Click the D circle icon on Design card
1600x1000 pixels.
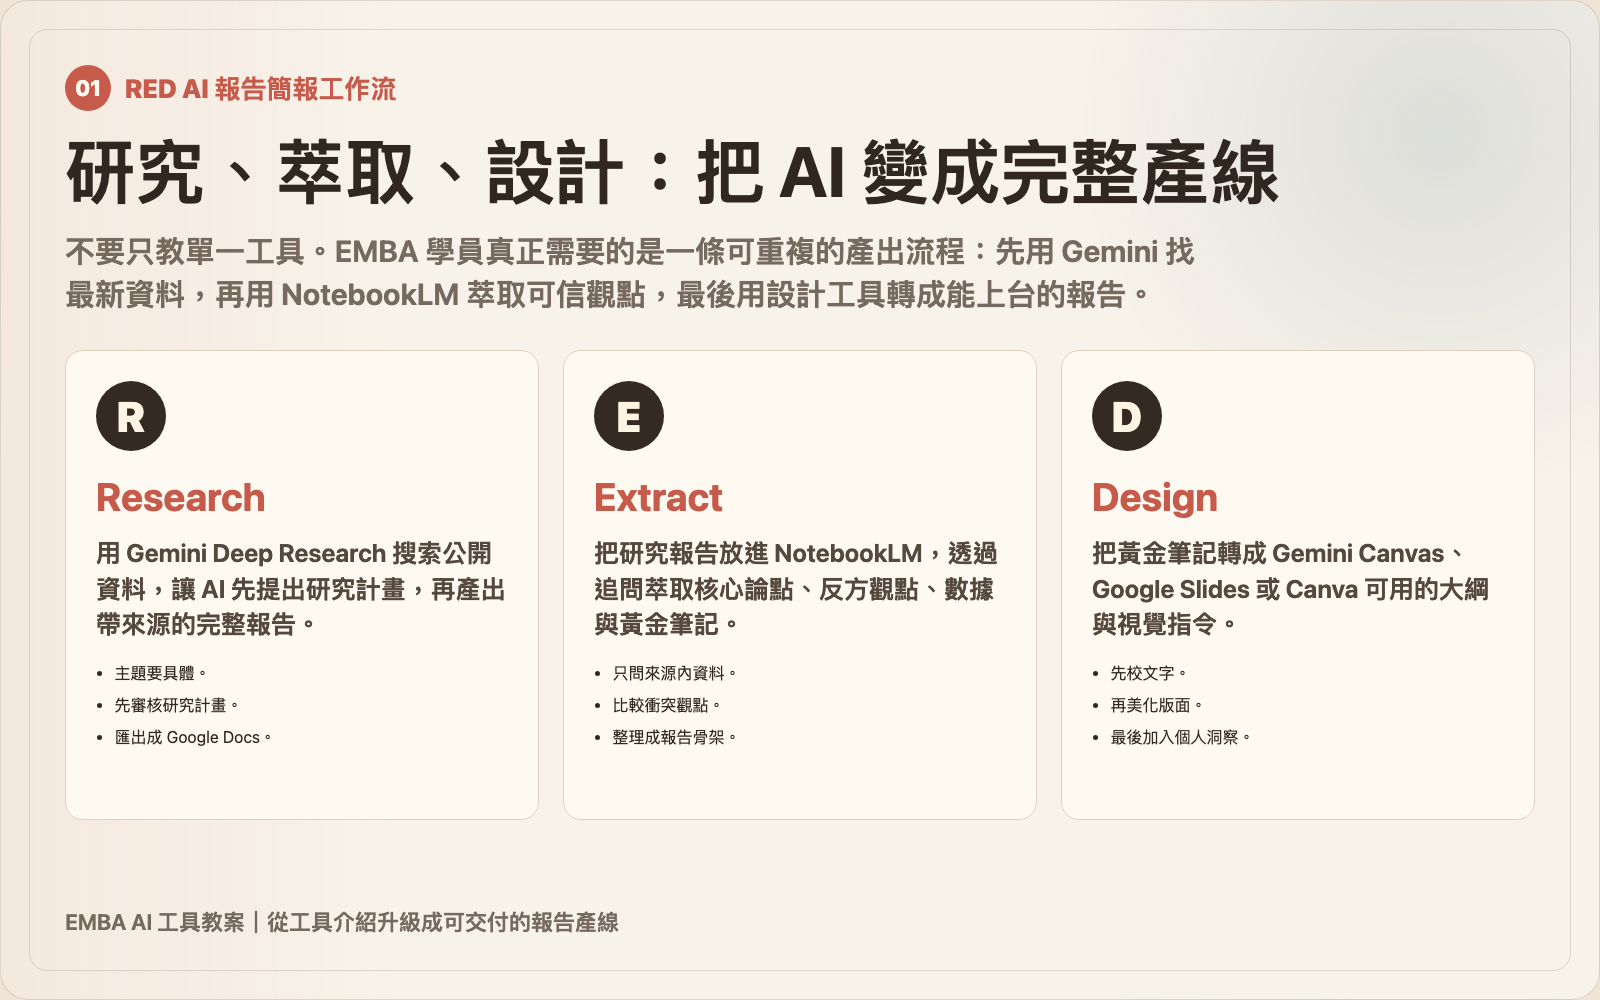tap(1127, 416)
